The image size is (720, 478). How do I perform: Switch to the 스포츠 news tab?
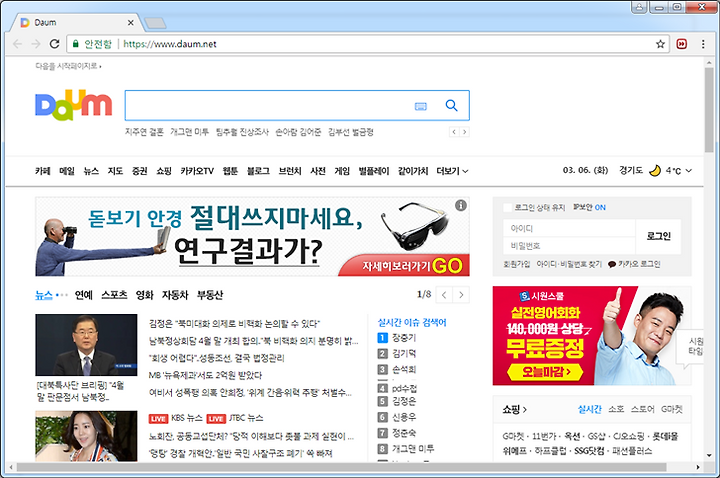point(114,295)
